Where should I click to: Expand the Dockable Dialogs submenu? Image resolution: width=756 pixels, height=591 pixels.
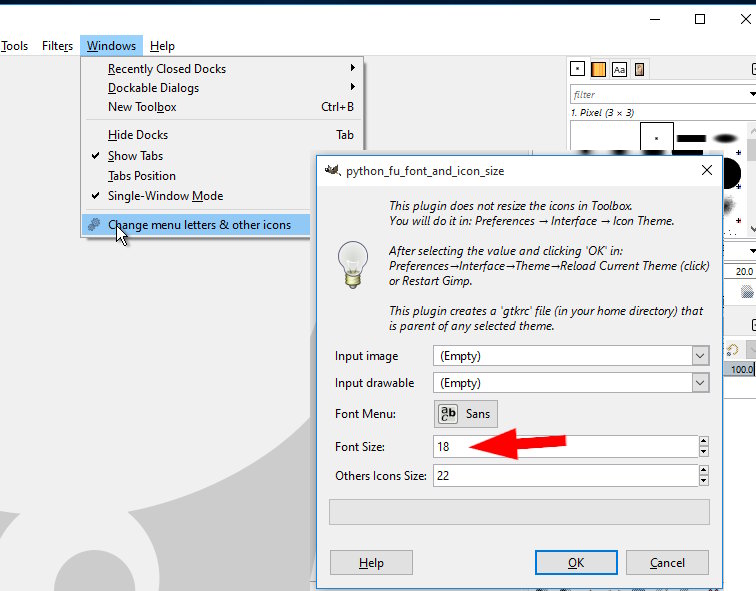(222, 88)
